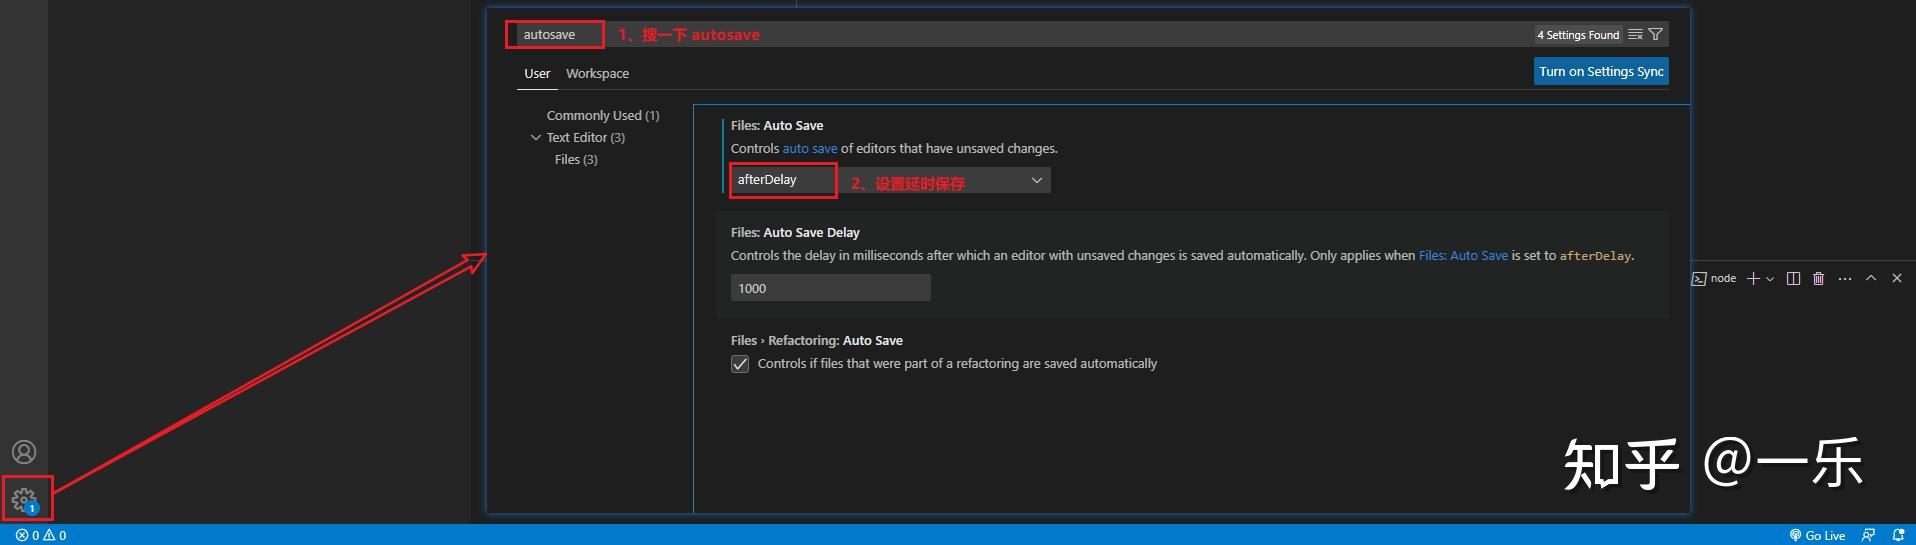The width and height of the screenshot is (1916, 545).
Task: Kill terminal with the trash icon
Action: click(1819, 279)
